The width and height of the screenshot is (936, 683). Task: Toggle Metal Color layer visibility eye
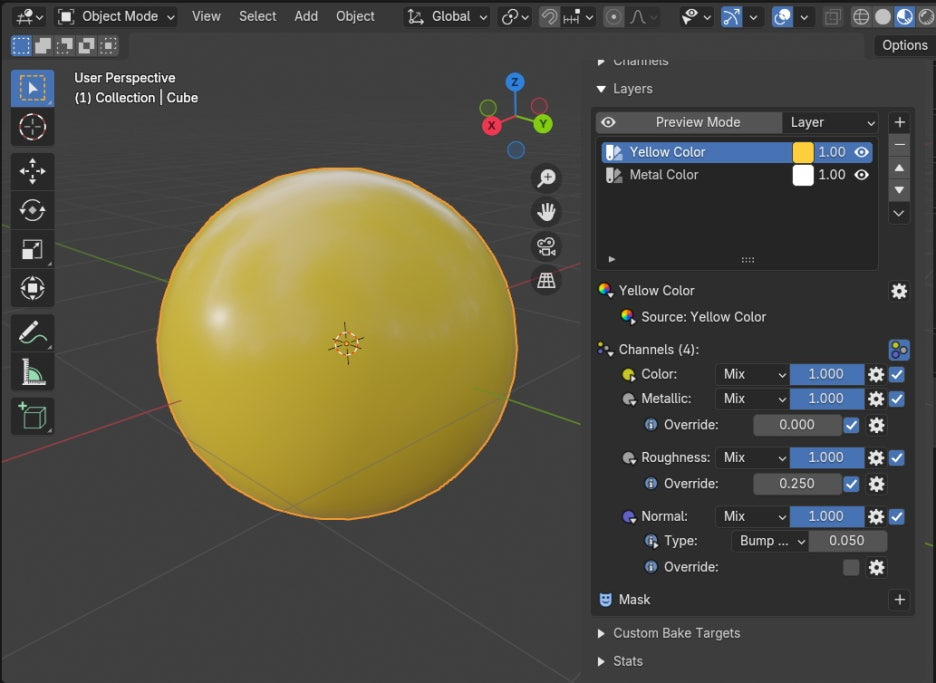pos(861,175)
